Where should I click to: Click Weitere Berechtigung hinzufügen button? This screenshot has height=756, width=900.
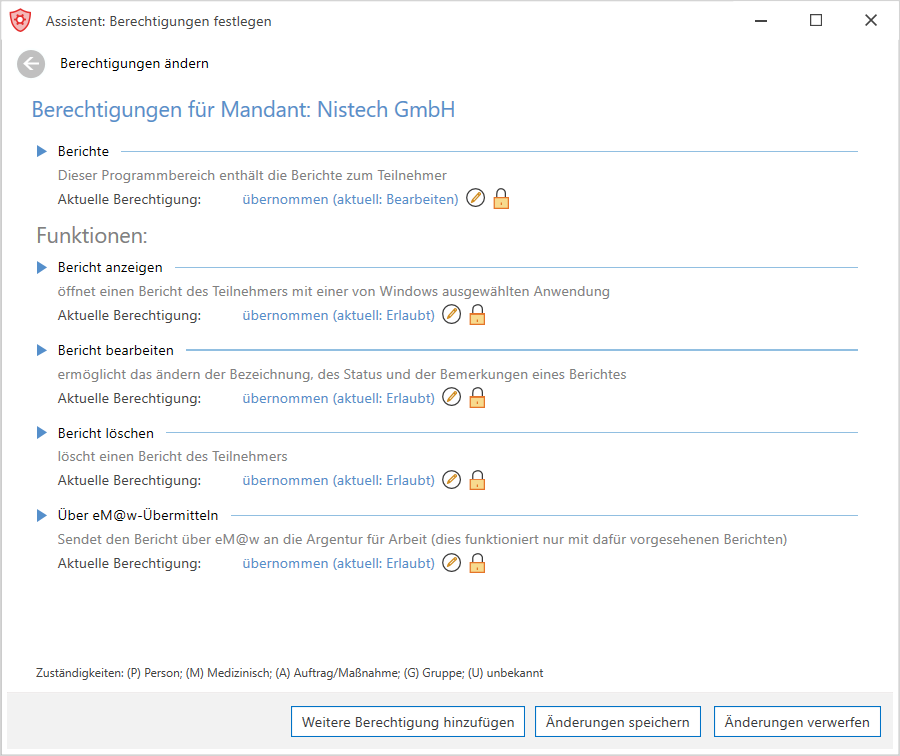tap(408, 722)
